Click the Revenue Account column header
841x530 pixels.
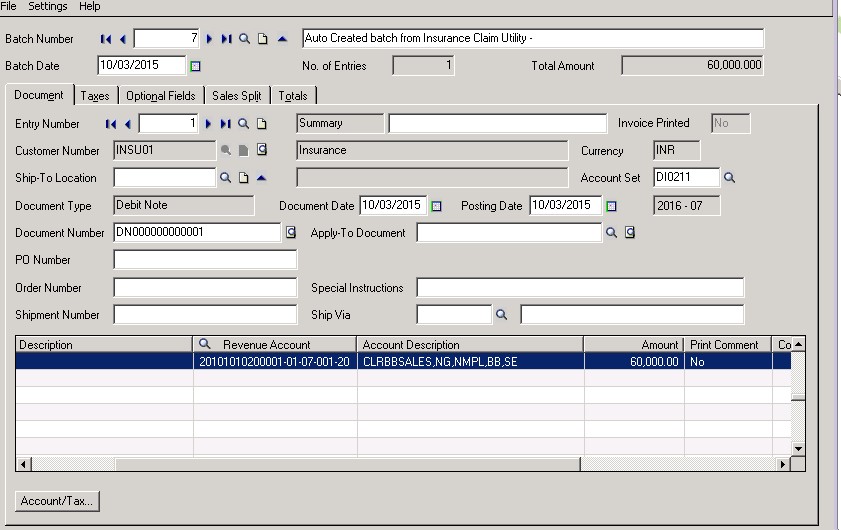click(266, 345)
